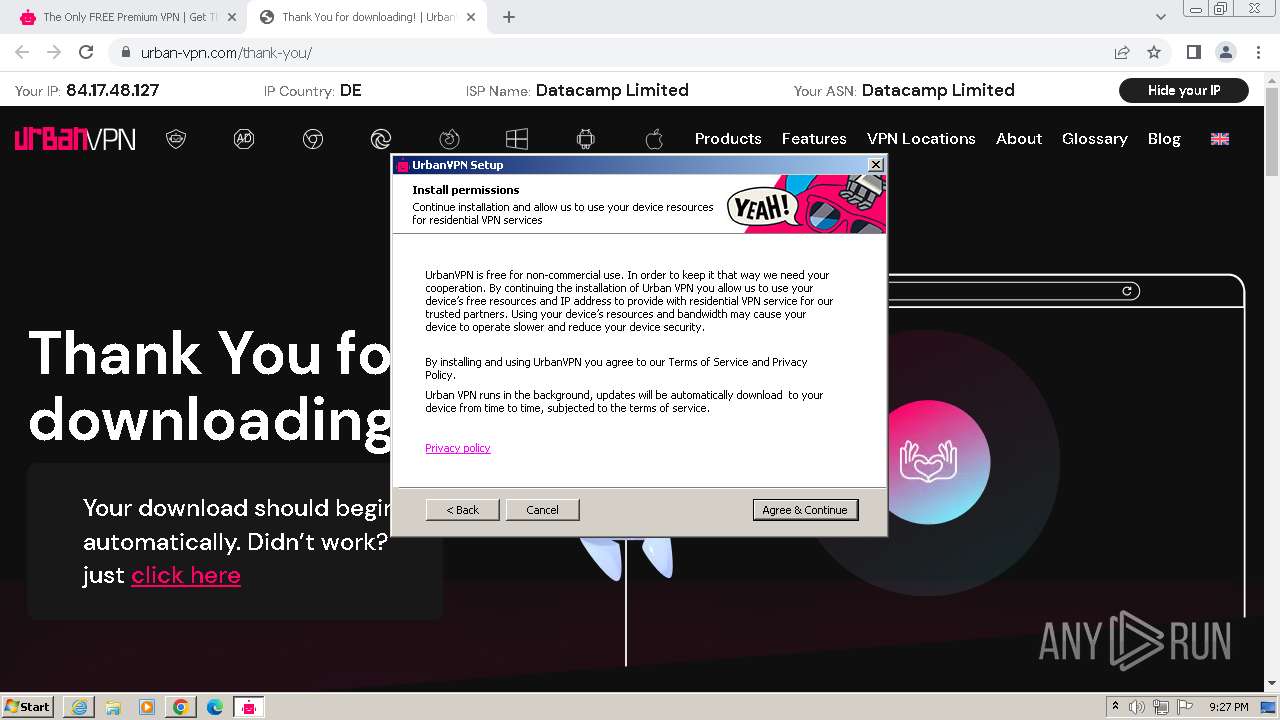Open the tab search chevron

pyautogui.click(x=1160, y=17)
